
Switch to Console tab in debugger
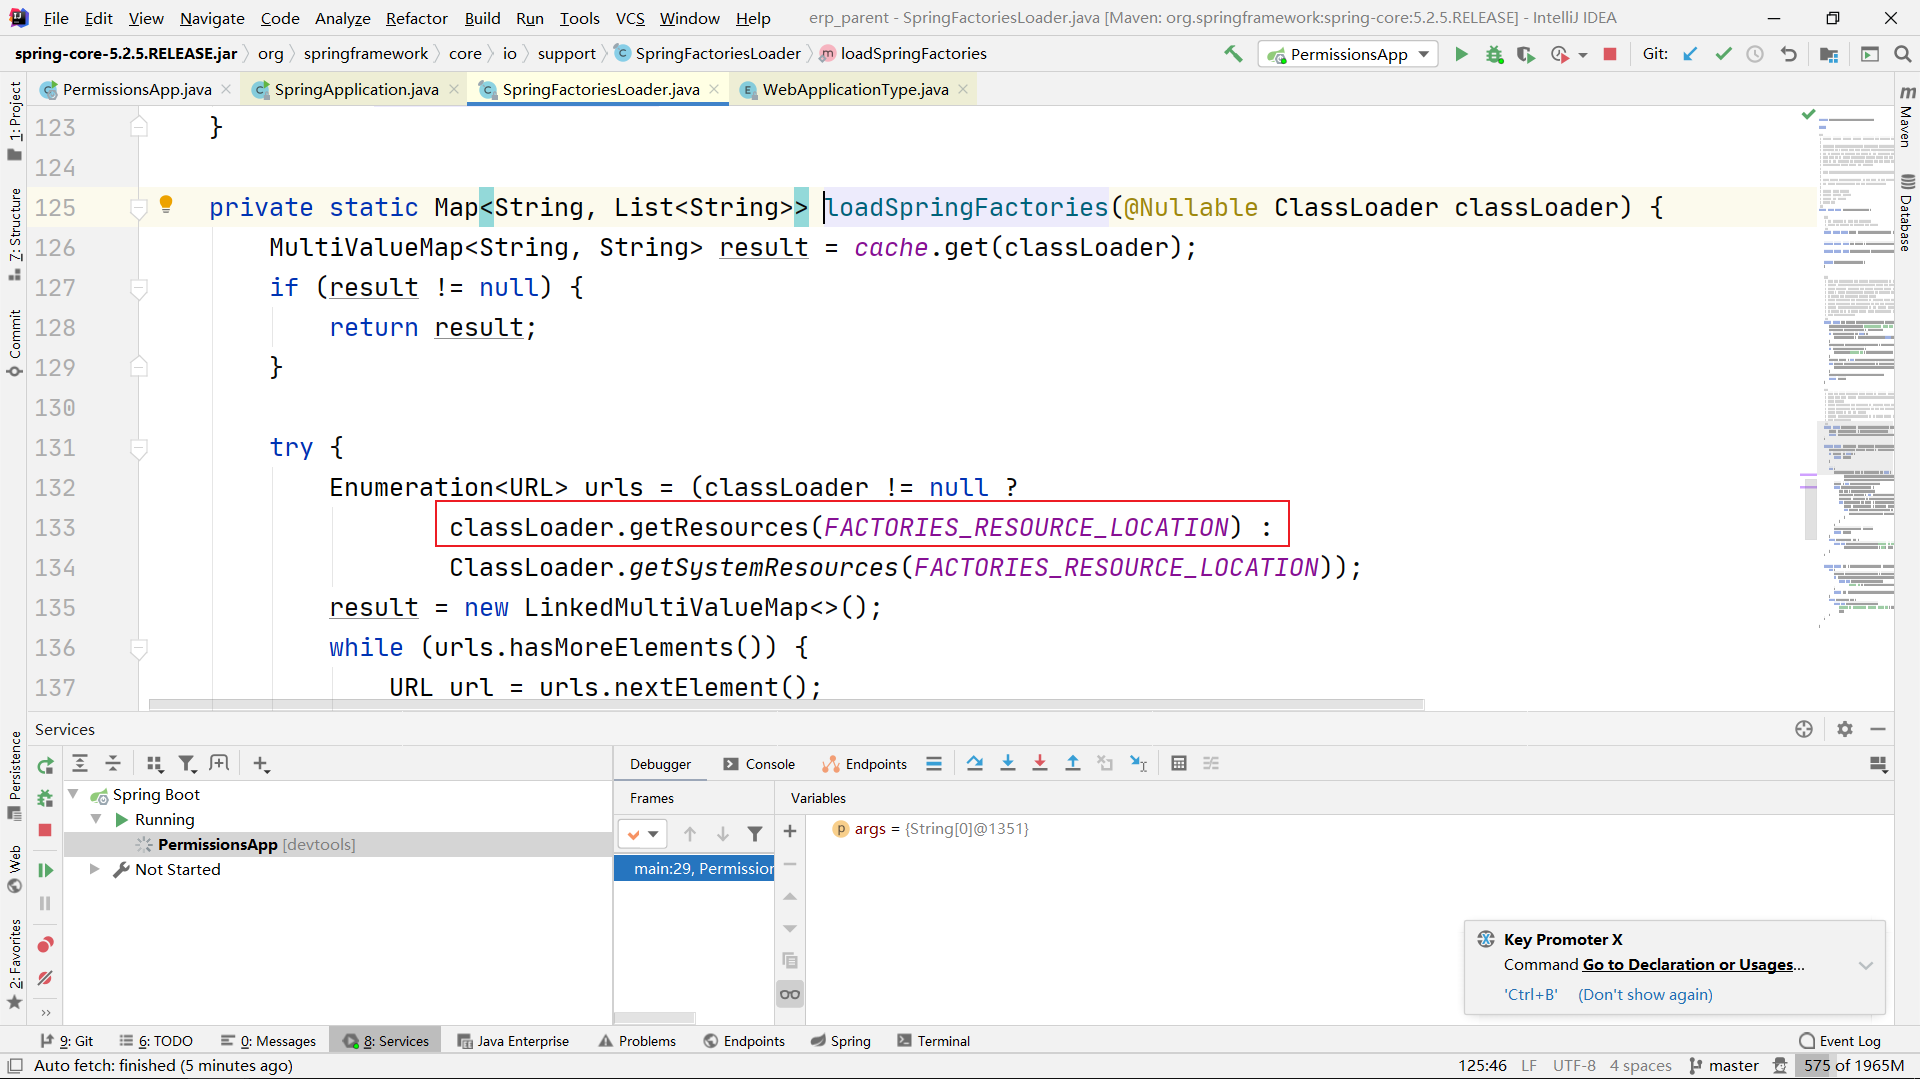758,764
